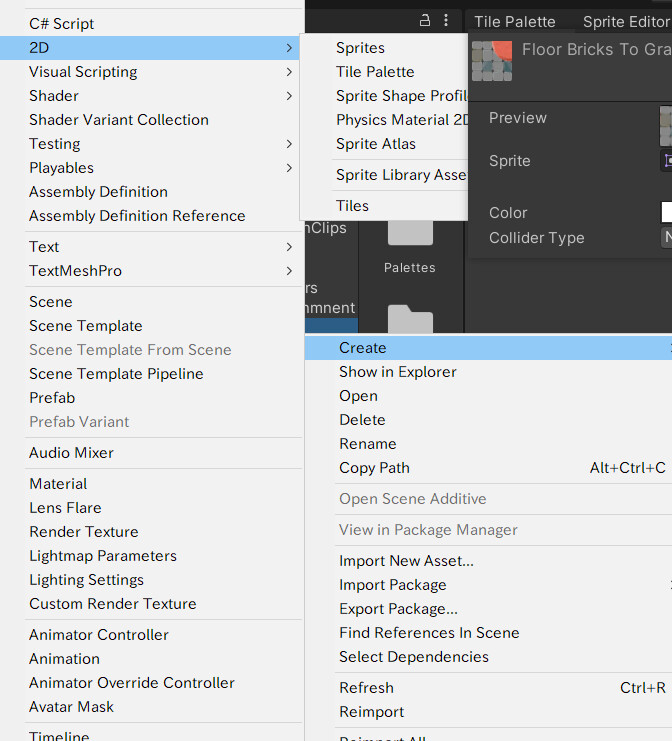Image resolution: width=672 pixels, height=741 pixels.
Task: Expand the TextMeshPro submenu arrow
Action: (289, 271)
